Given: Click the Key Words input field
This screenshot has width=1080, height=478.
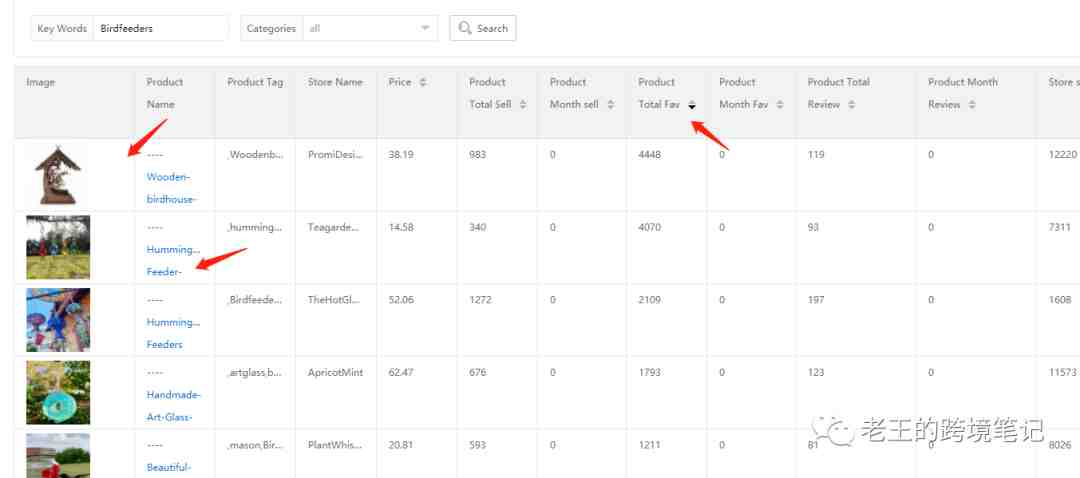Looking at the screenshot, I should pyautogui.click(x=160, y=28).
